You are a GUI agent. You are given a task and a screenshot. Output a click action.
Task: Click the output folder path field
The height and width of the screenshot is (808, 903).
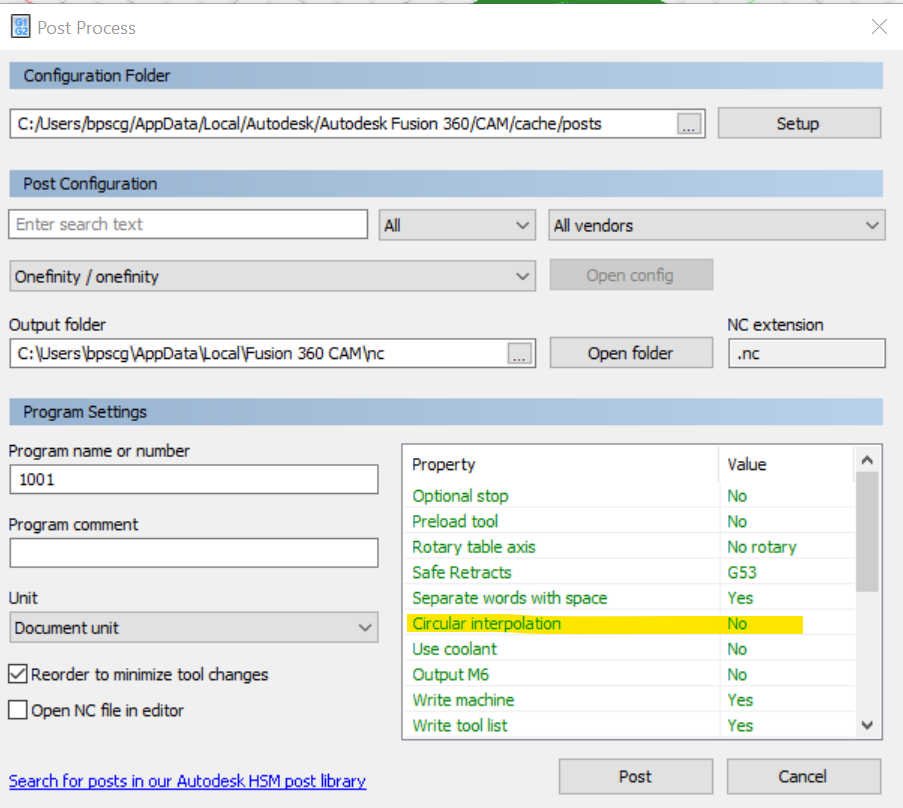tap(259, 353)
